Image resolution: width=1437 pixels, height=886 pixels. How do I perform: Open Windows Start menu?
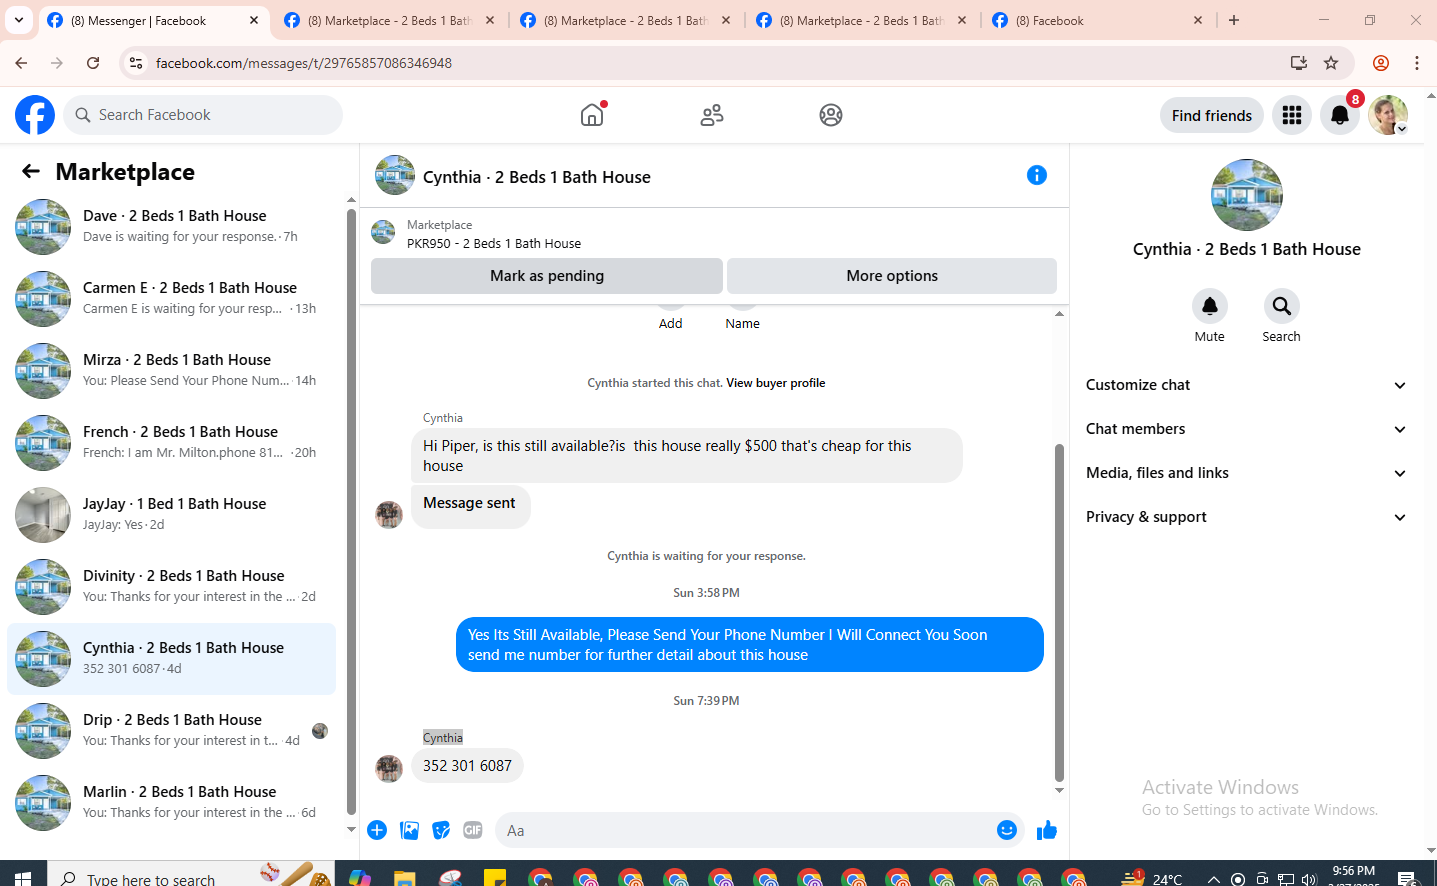point(22,878)
